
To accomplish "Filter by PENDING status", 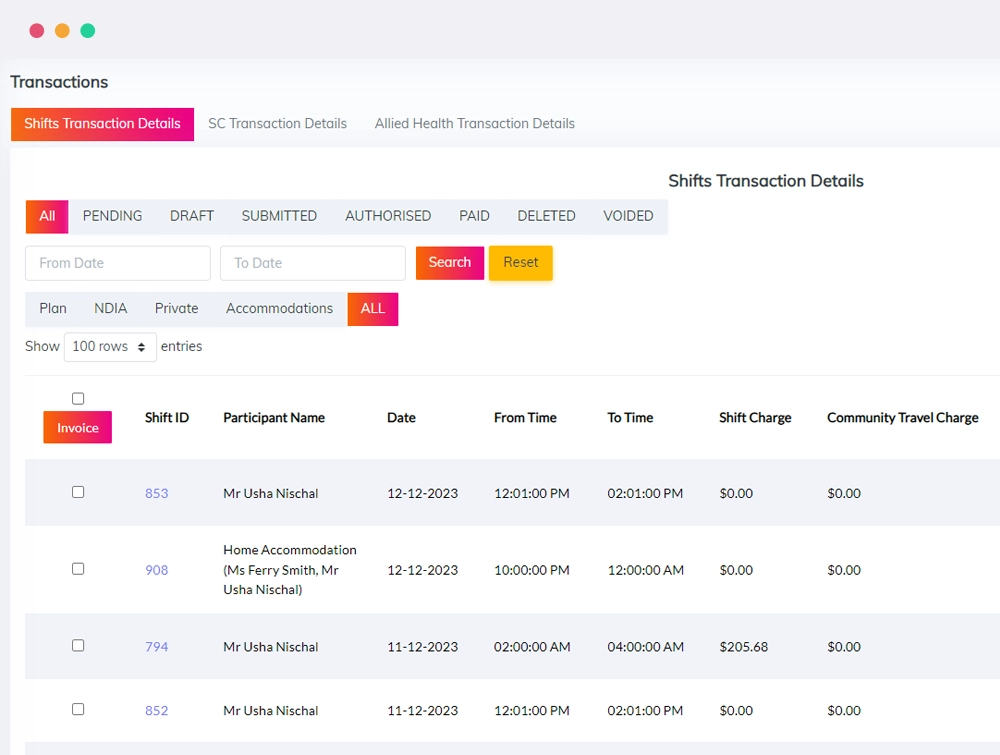I will pyautogui.click(x=112, y=216).
